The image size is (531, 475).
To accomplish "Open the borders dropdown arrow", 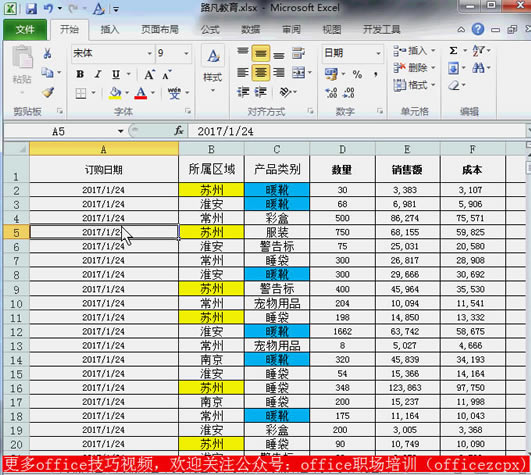I will [93, 92].
